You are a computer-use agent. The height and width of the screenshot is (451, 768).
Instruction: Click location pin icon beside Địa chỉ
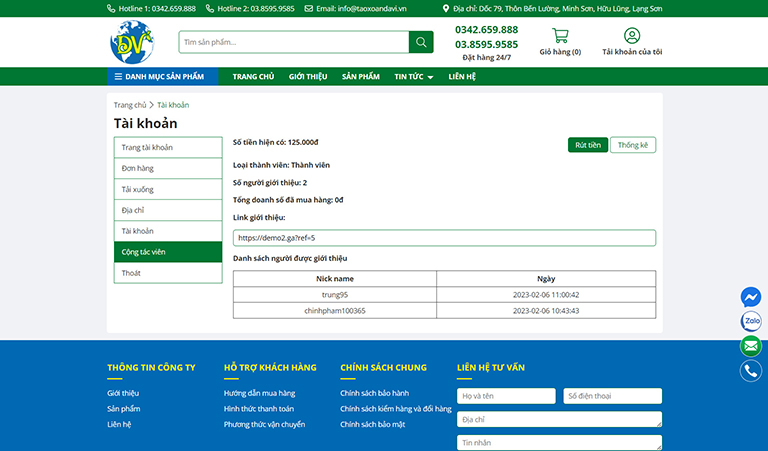(445, 8)
